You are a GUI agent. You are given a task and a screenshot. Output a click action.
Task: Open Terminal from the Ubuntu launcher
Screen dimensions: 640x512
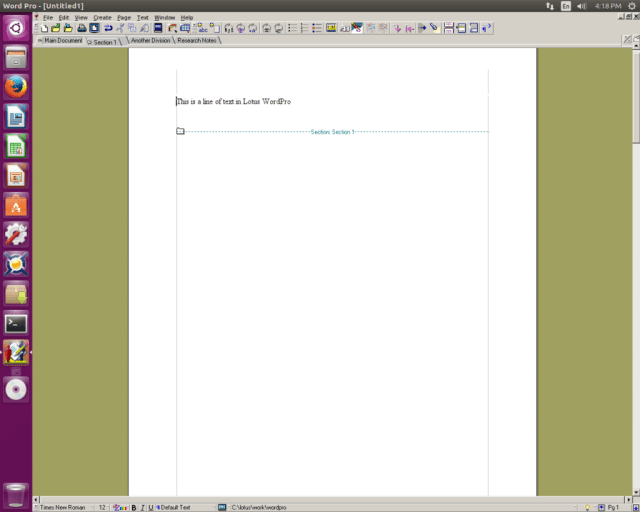click(x=16, y=324)
